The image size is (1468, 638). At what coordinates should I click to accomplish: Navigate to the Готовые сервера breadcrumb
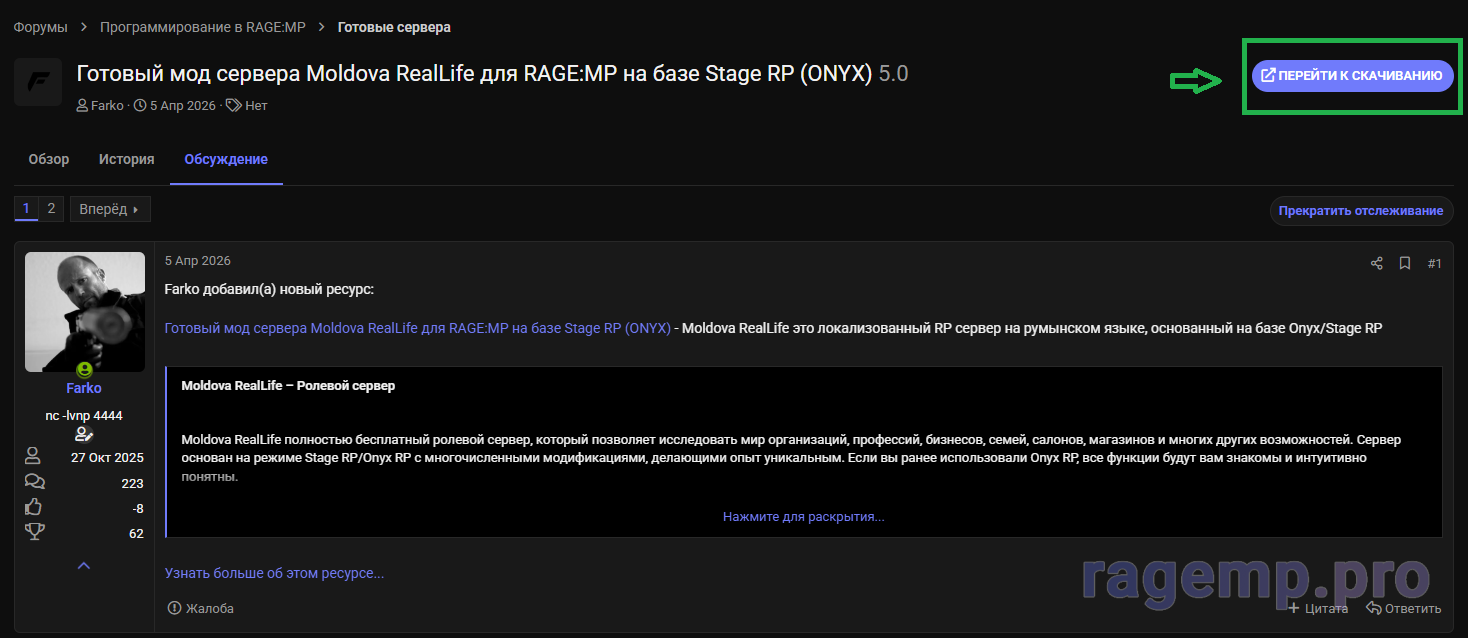pyautogui.click(x=394, y=27)
